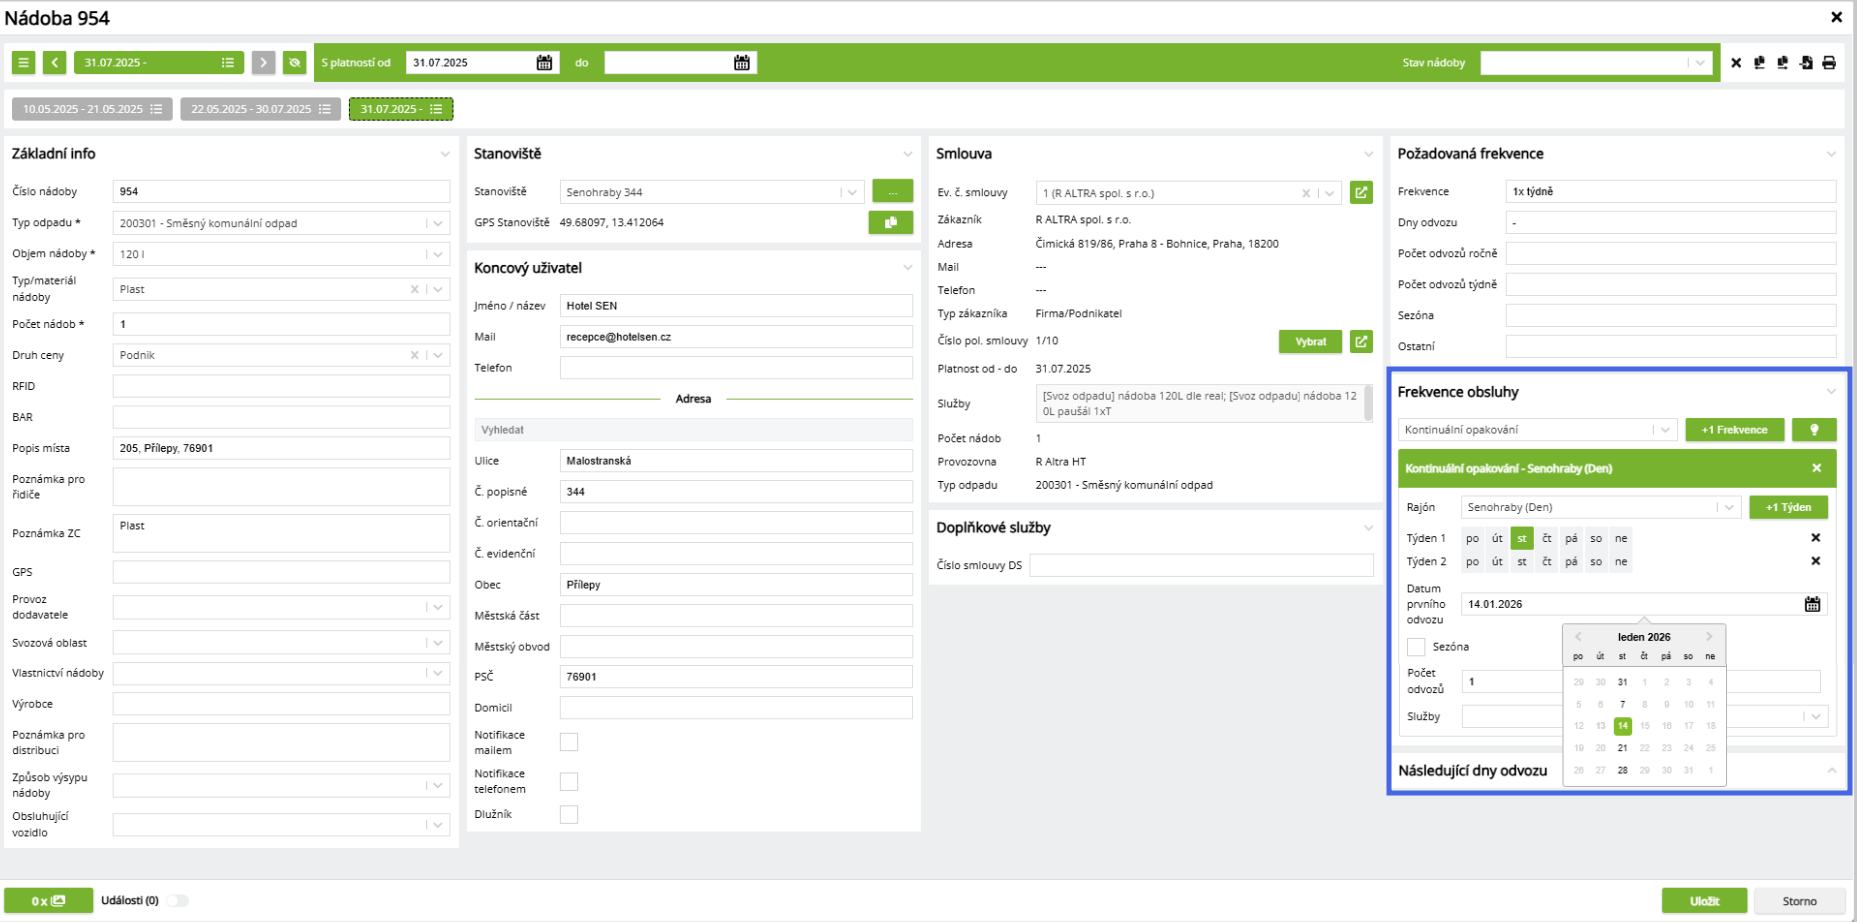
Task: Click the Storno button
Action: coord(1799,901)
